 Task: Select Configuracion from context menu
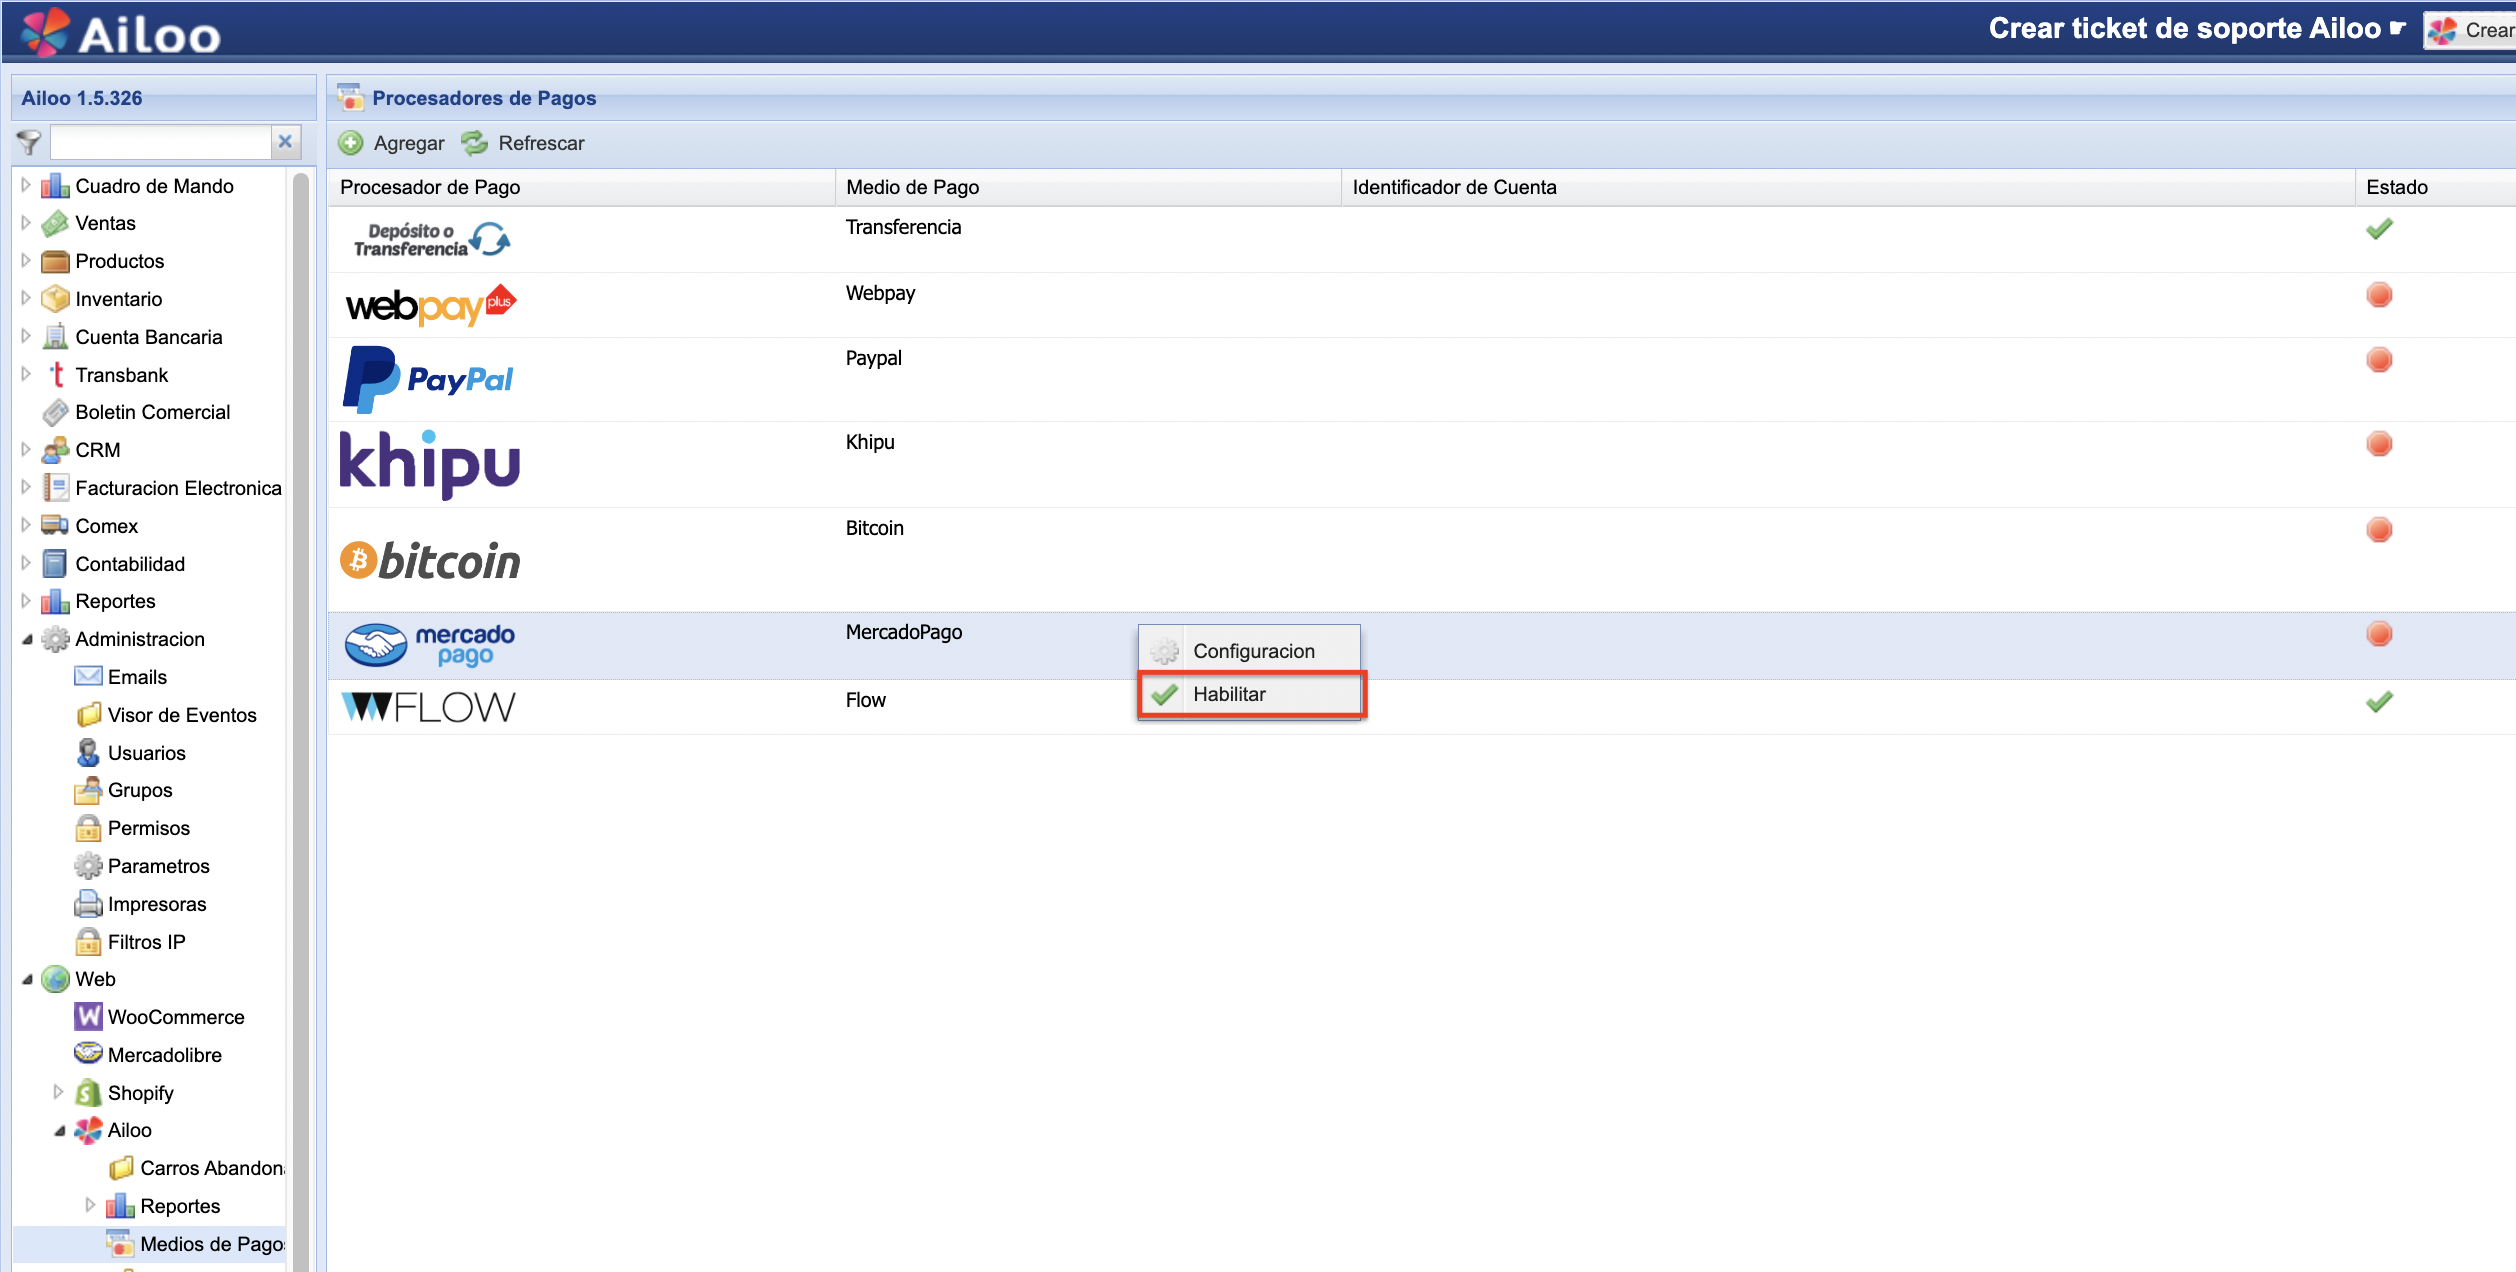pyautogui.click(x=1252, y=651)
